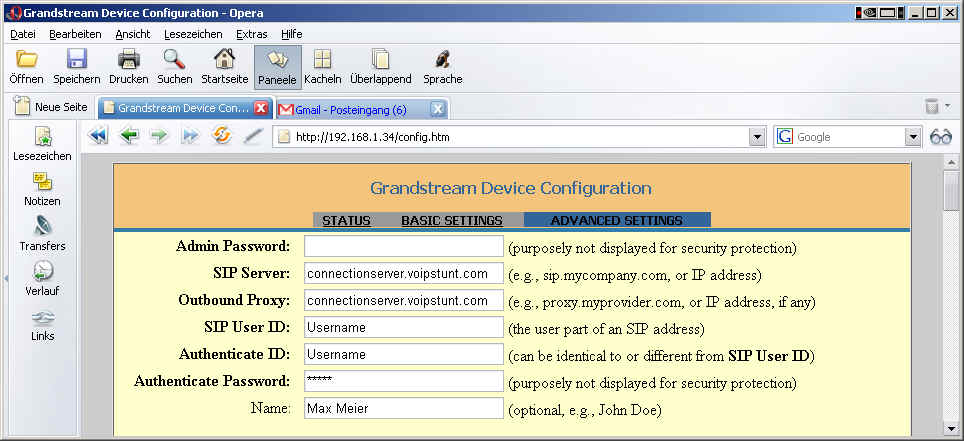Click the Kacheln tile icon
This screenshot has height=441, width=964.
coord(322,60)
